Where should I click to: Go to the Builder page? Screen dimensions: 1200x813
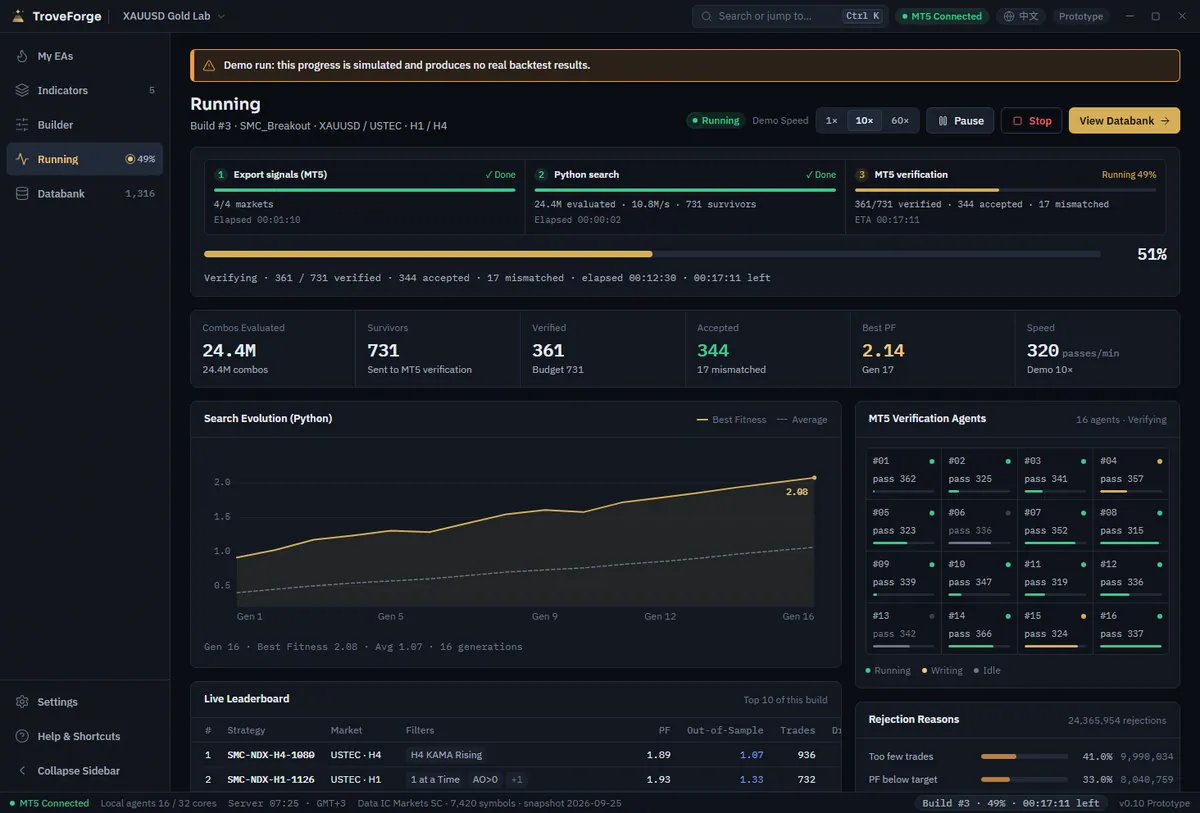tap(85, 125)
